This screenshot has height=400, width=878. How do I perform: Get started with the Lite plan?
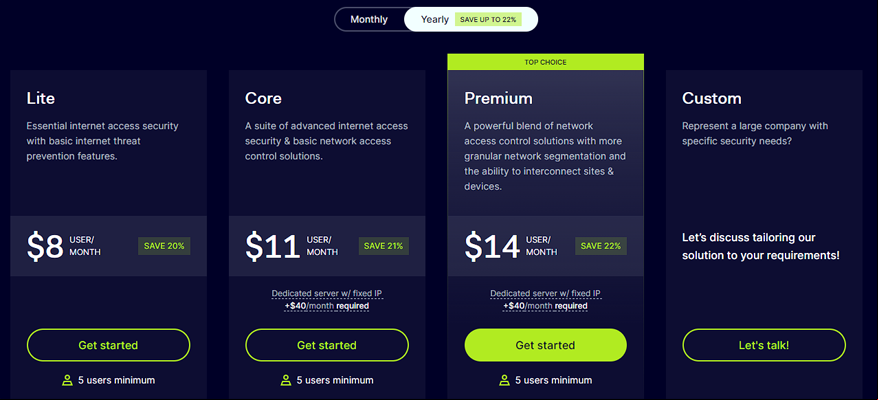tap(108, 345)
